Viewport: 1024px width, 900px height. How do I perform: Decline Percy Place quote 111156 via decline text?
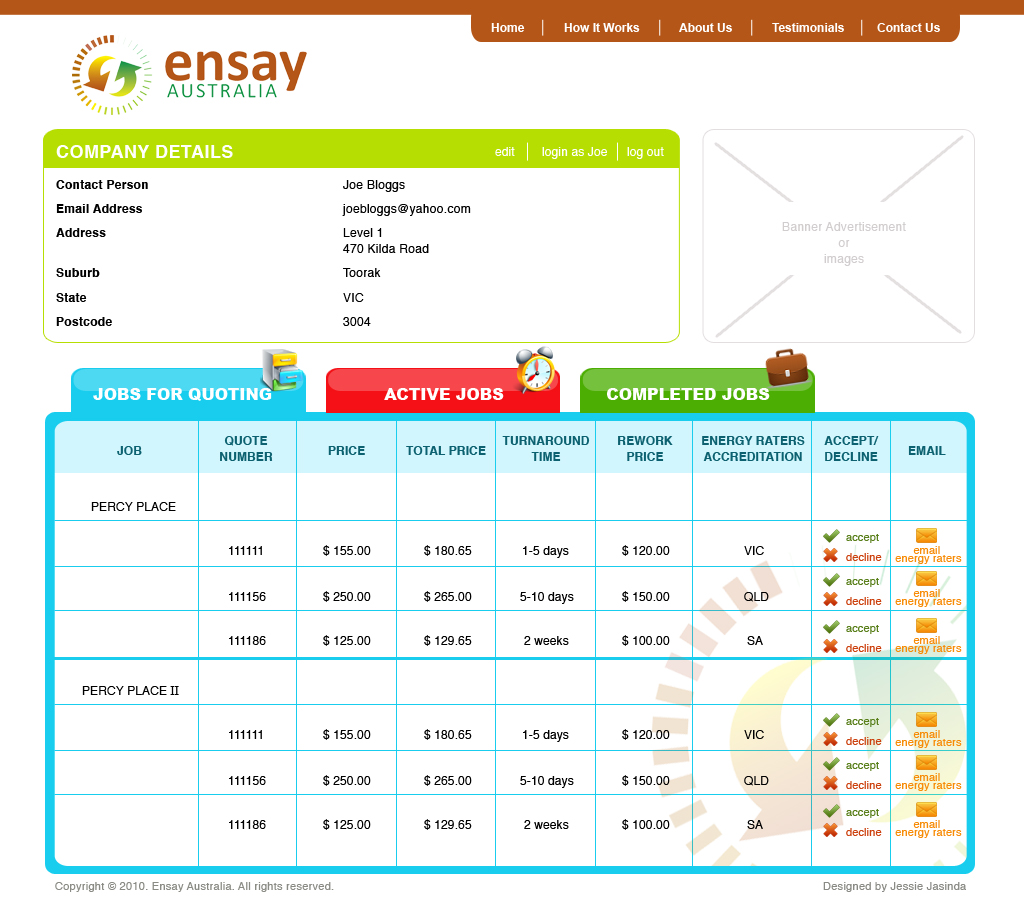863,601
